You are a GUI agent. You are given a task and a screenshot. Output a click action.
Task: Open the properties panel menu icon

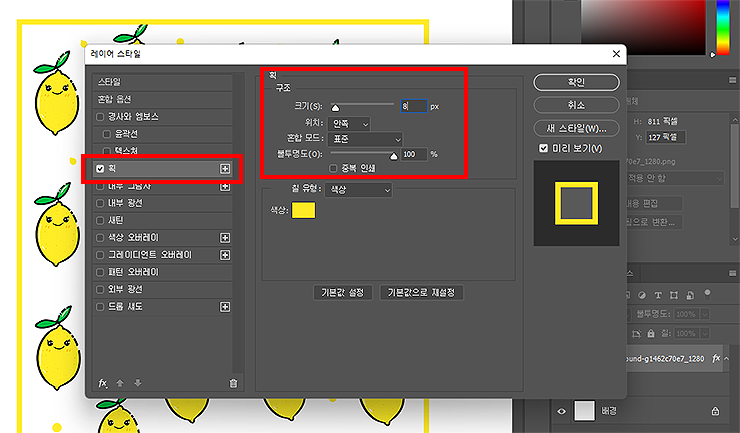pyautogui.click(x=732, y=81)
